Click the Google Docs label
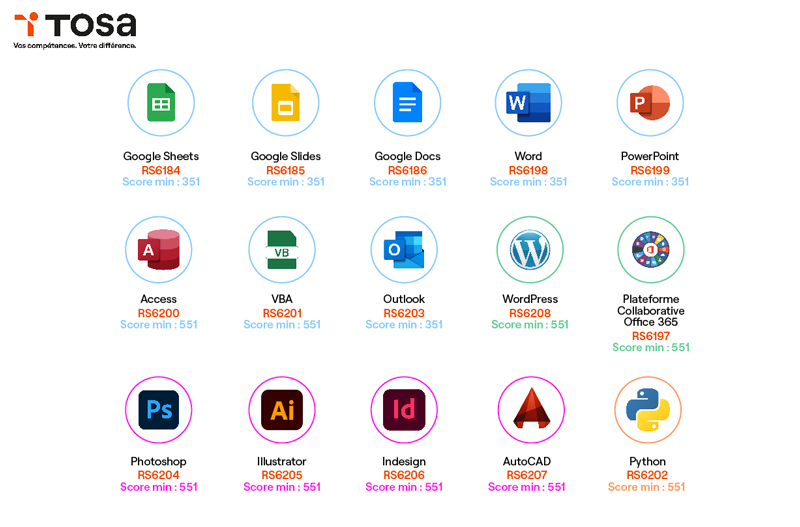The width and height of the screenshot is (800, 527). (408, 157)
